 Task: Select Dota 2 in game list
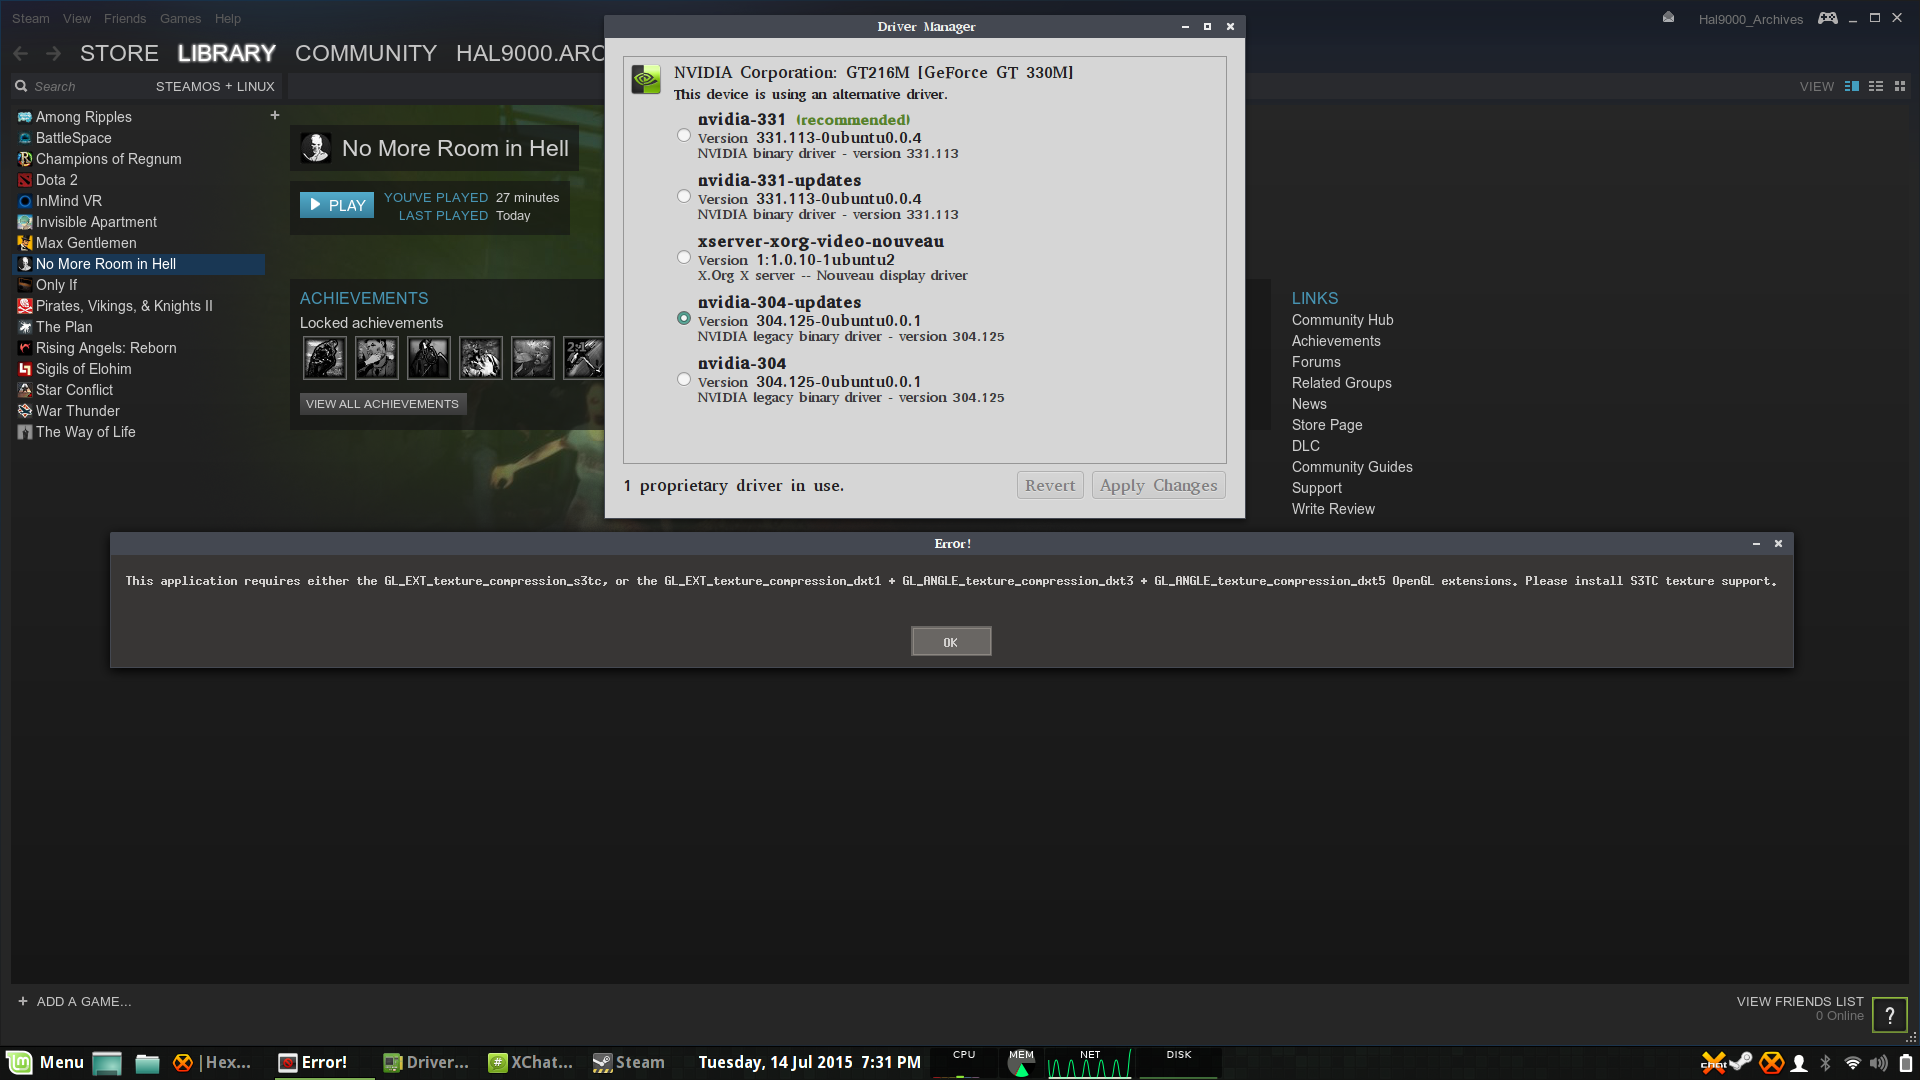tap(57, 180)
